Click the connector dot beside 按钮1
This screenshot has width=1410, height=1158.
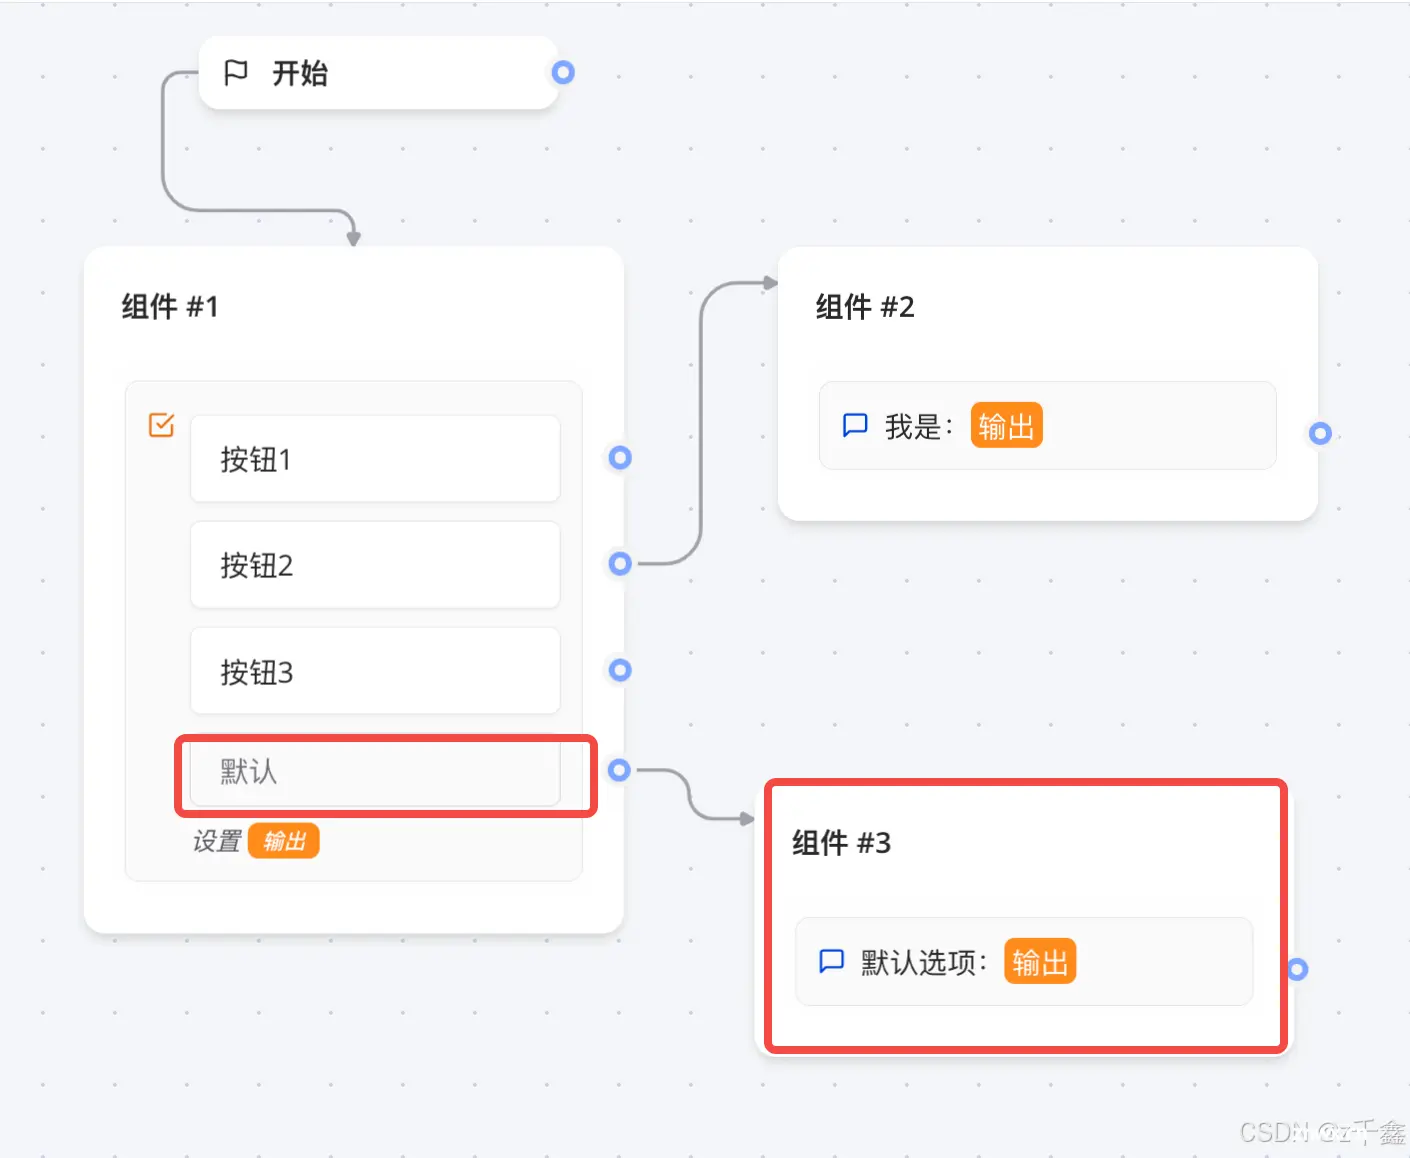620,457
